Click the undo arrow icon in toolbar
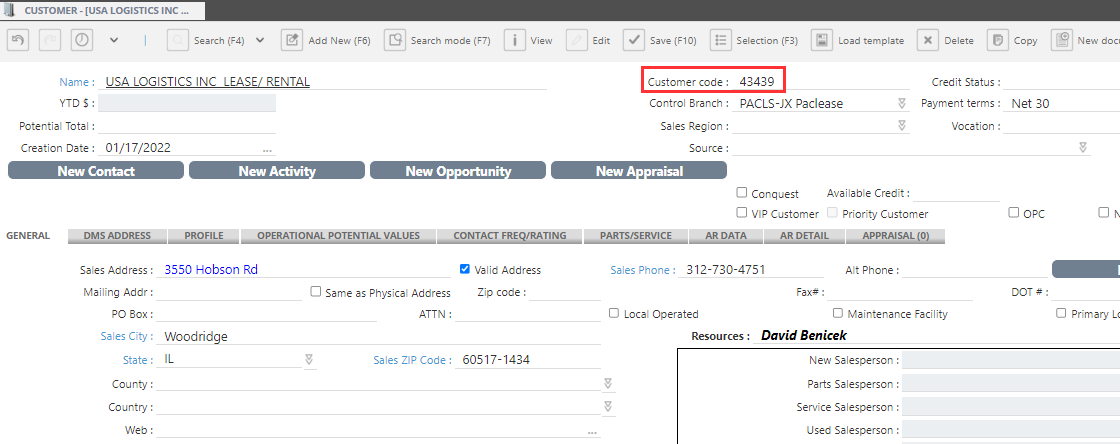Screen dimensions: 1120x444 18,40
